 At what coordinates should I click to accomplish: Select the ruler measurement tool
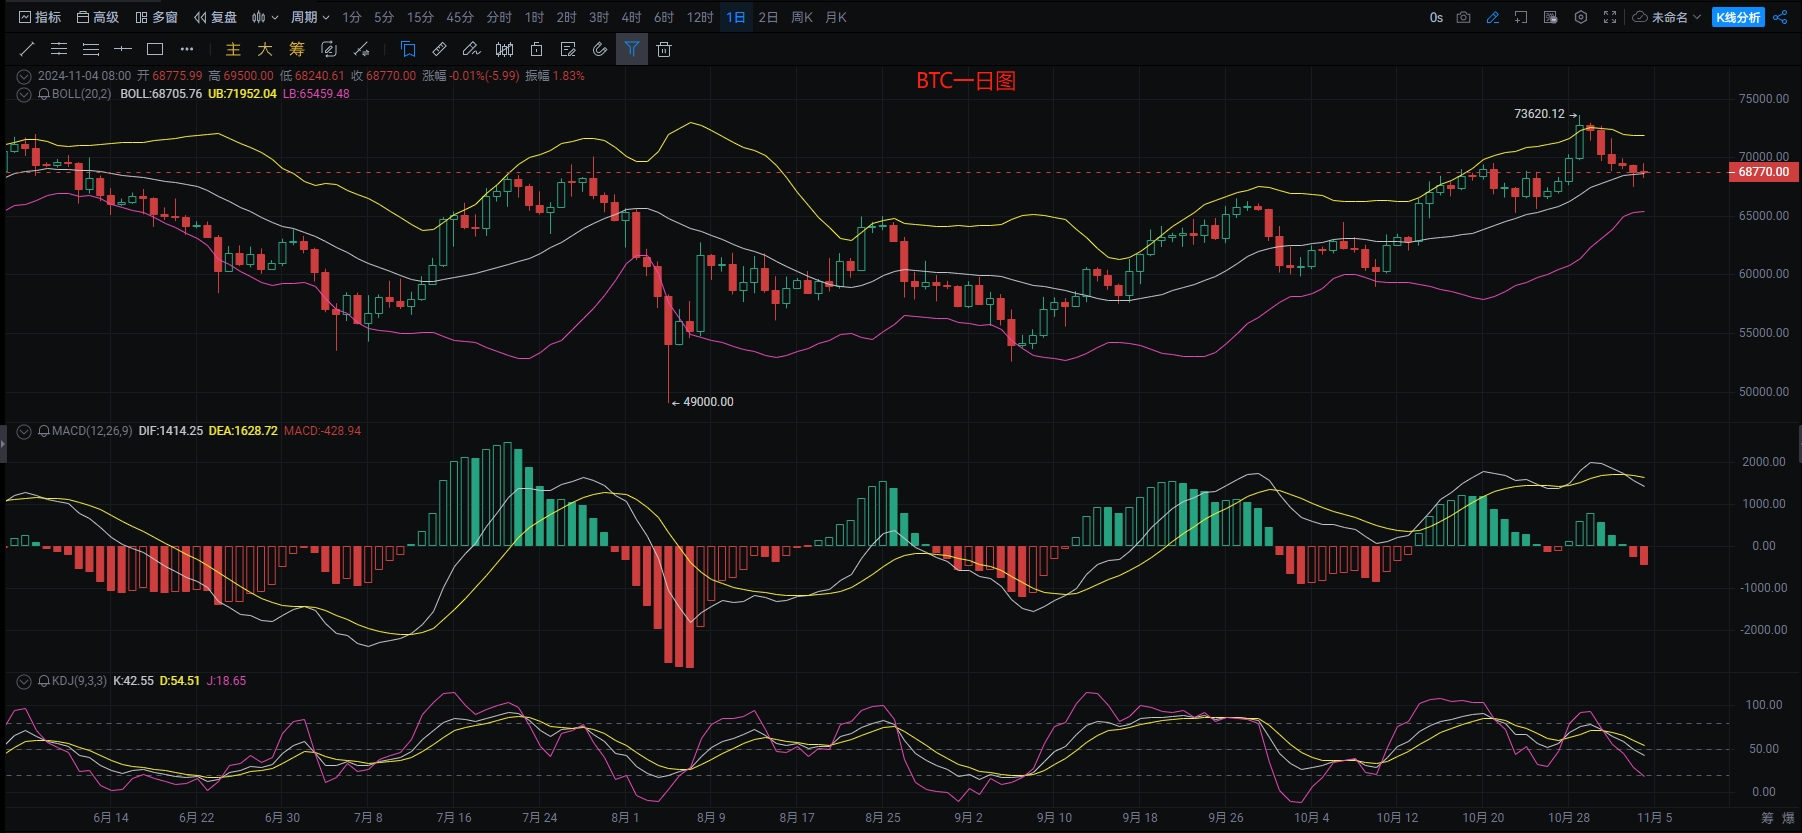[439, 49]
